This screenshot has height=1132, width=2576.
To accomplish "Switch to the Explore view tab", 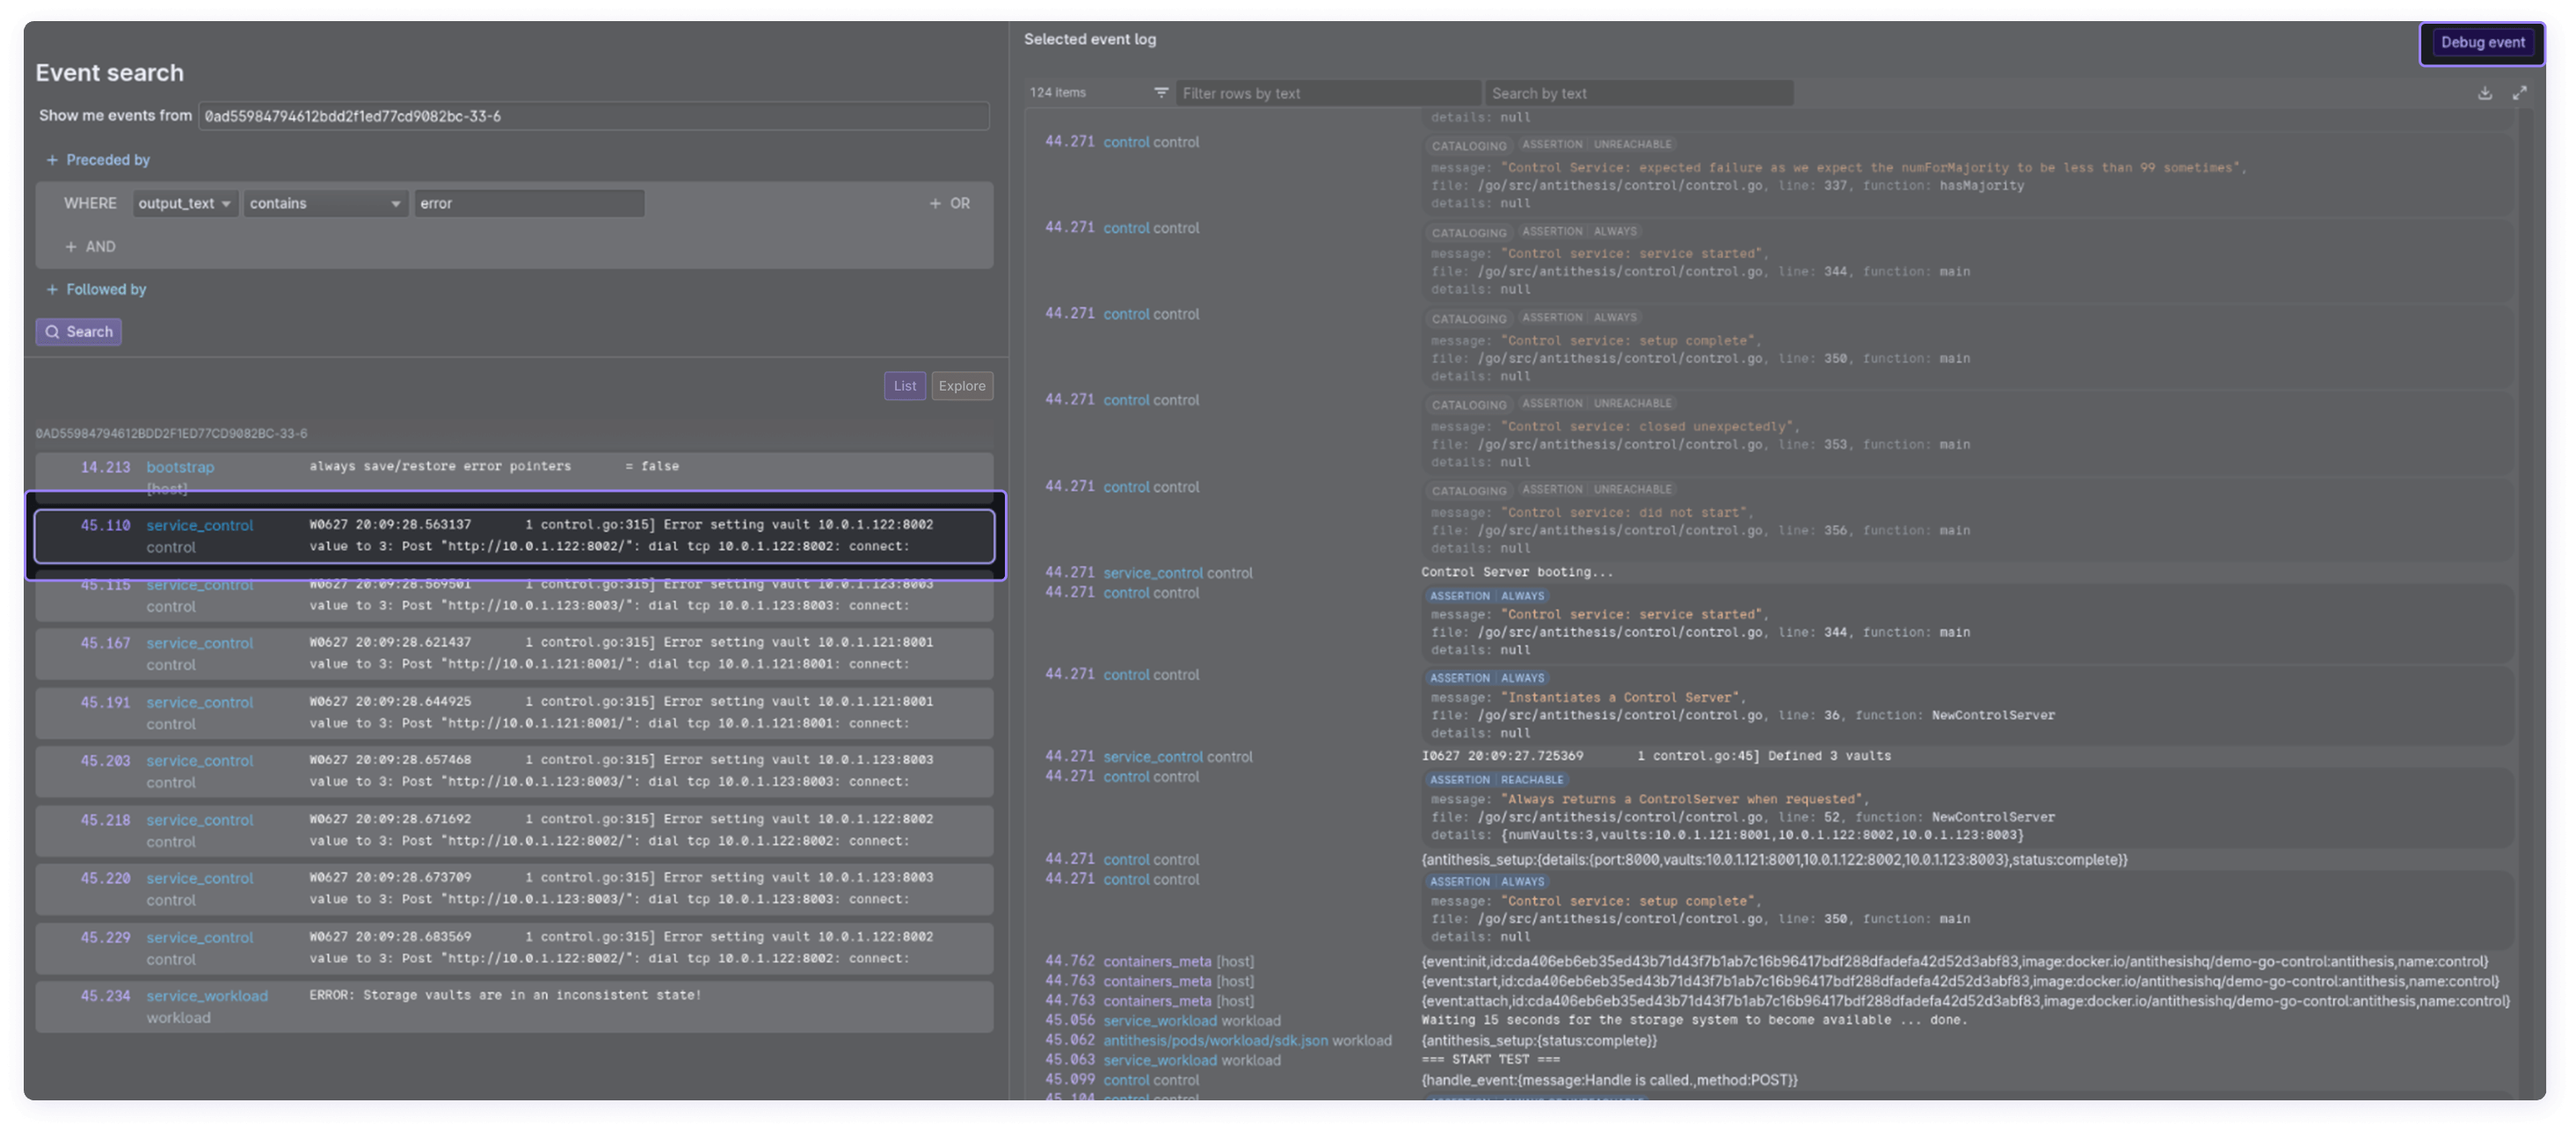I will tap(961, 386).
